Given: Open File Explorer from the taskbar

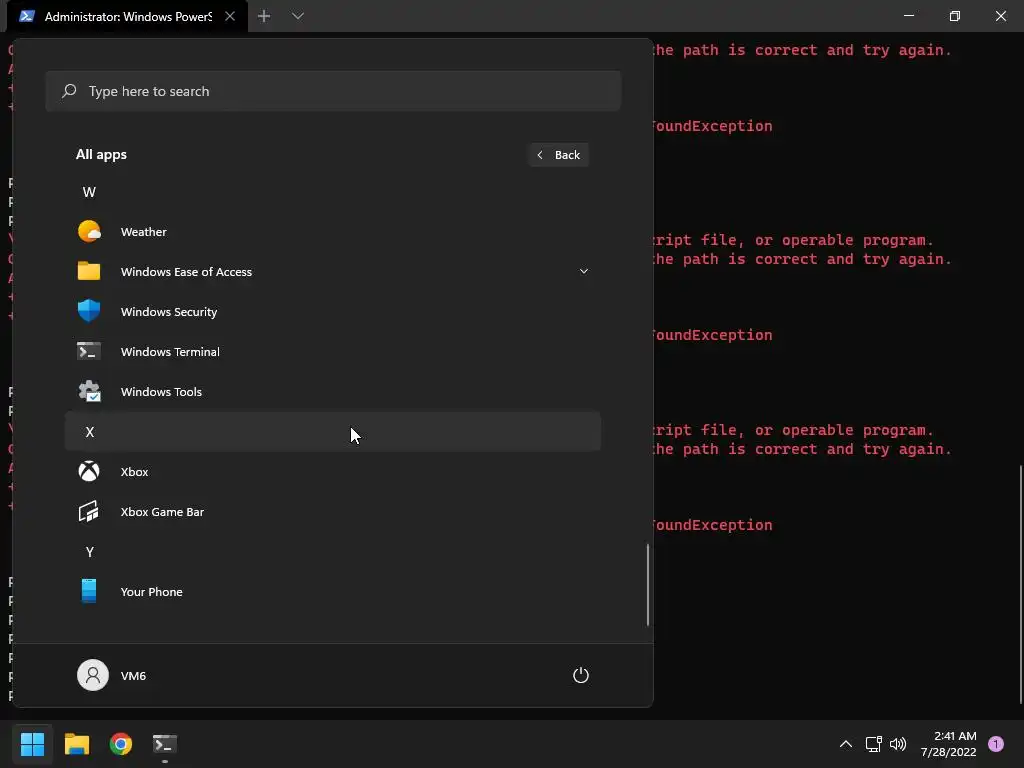Looking at the screenshot, I should coord(76,743).
